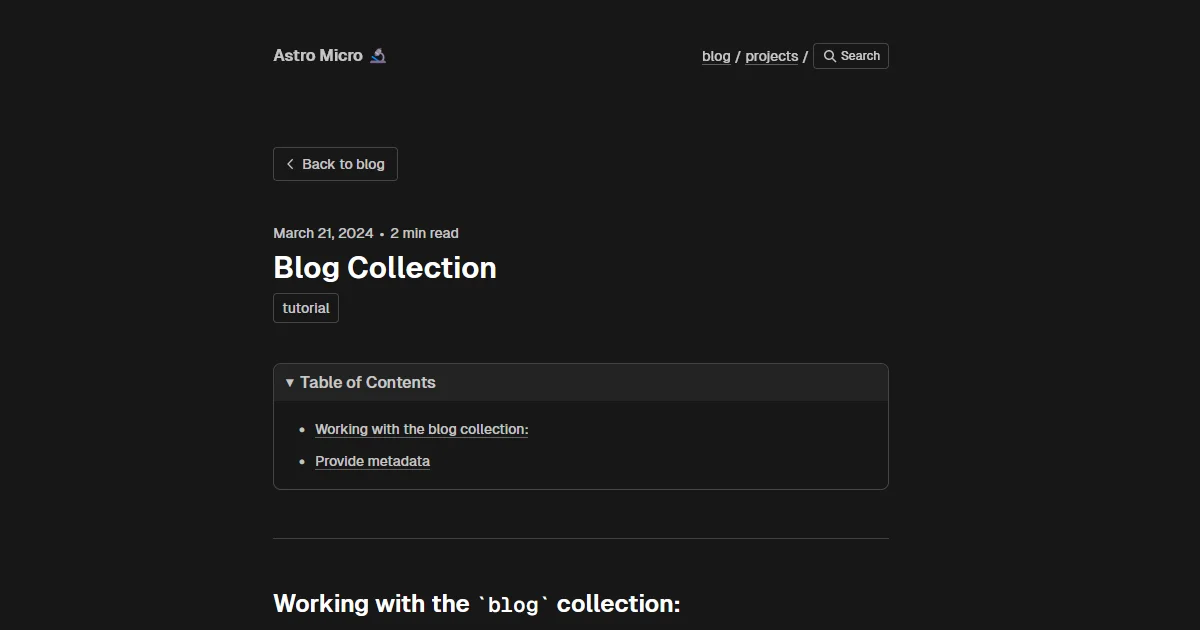Click the horizontal divider below Table of Contents
This screenshot has height=630, width=1200.
(580, 536)
